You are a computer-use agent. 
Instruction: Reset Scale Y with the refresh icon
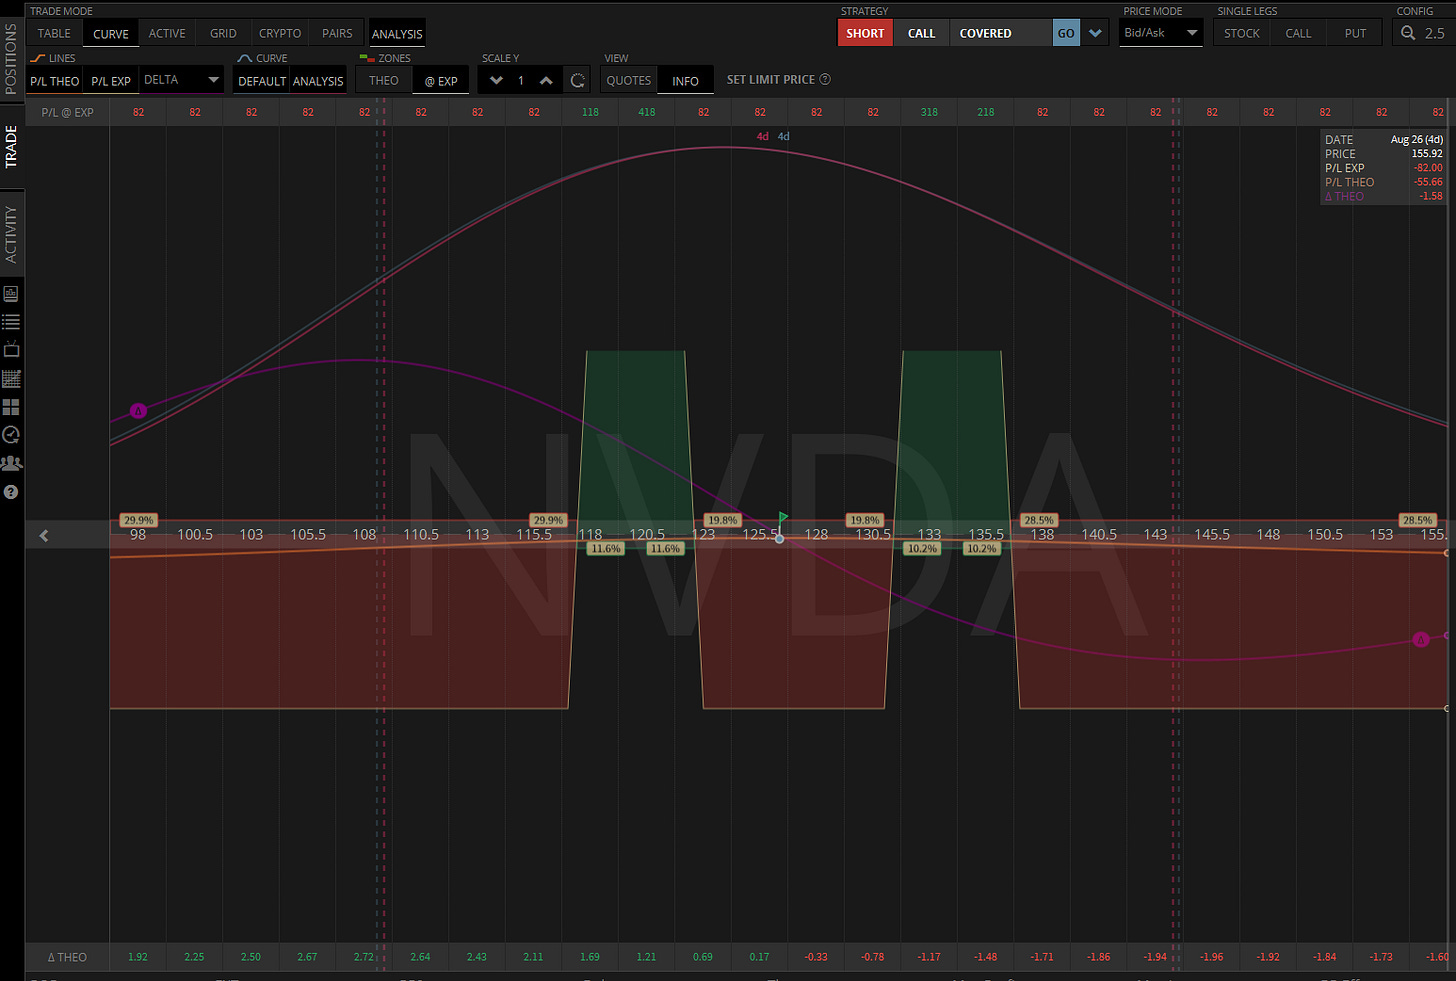coord(577,81)
